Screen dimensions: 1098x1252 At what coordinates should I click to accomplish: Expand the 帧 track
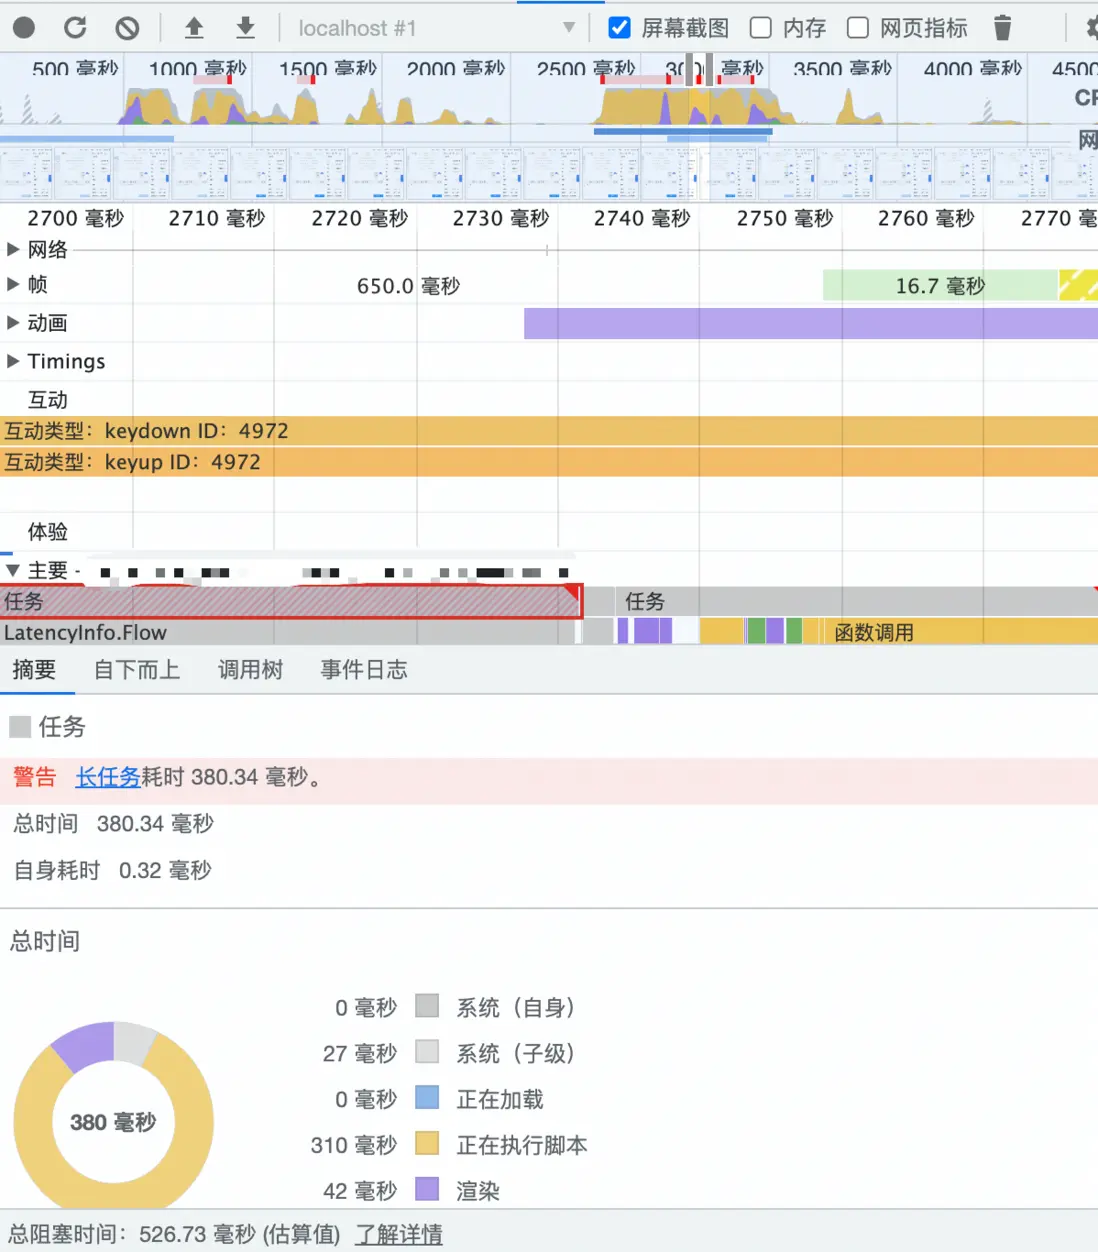(13, 284)
